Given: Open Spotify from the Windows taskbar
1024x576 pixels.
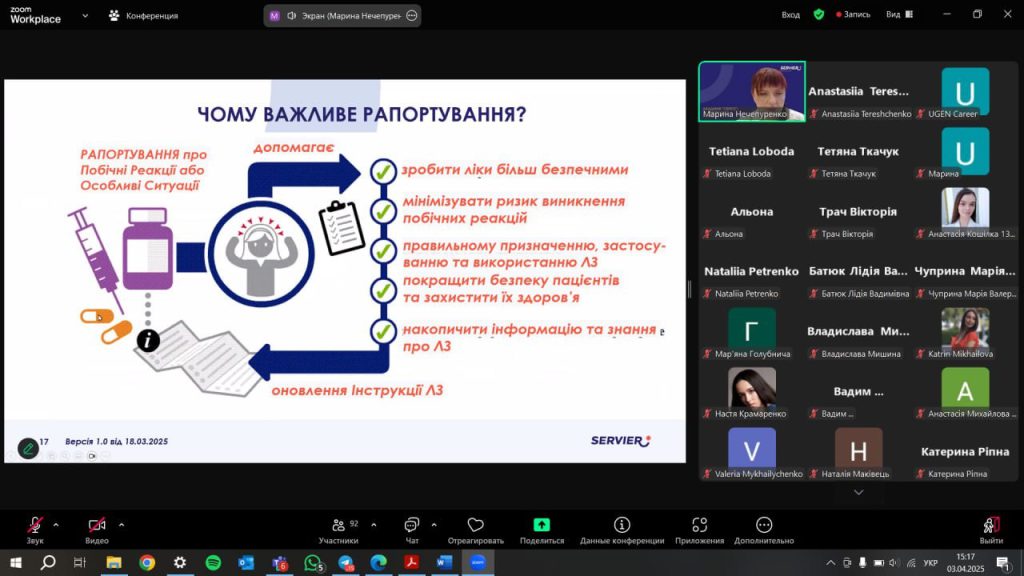Looking at the screenshot, I should [213, 562].
